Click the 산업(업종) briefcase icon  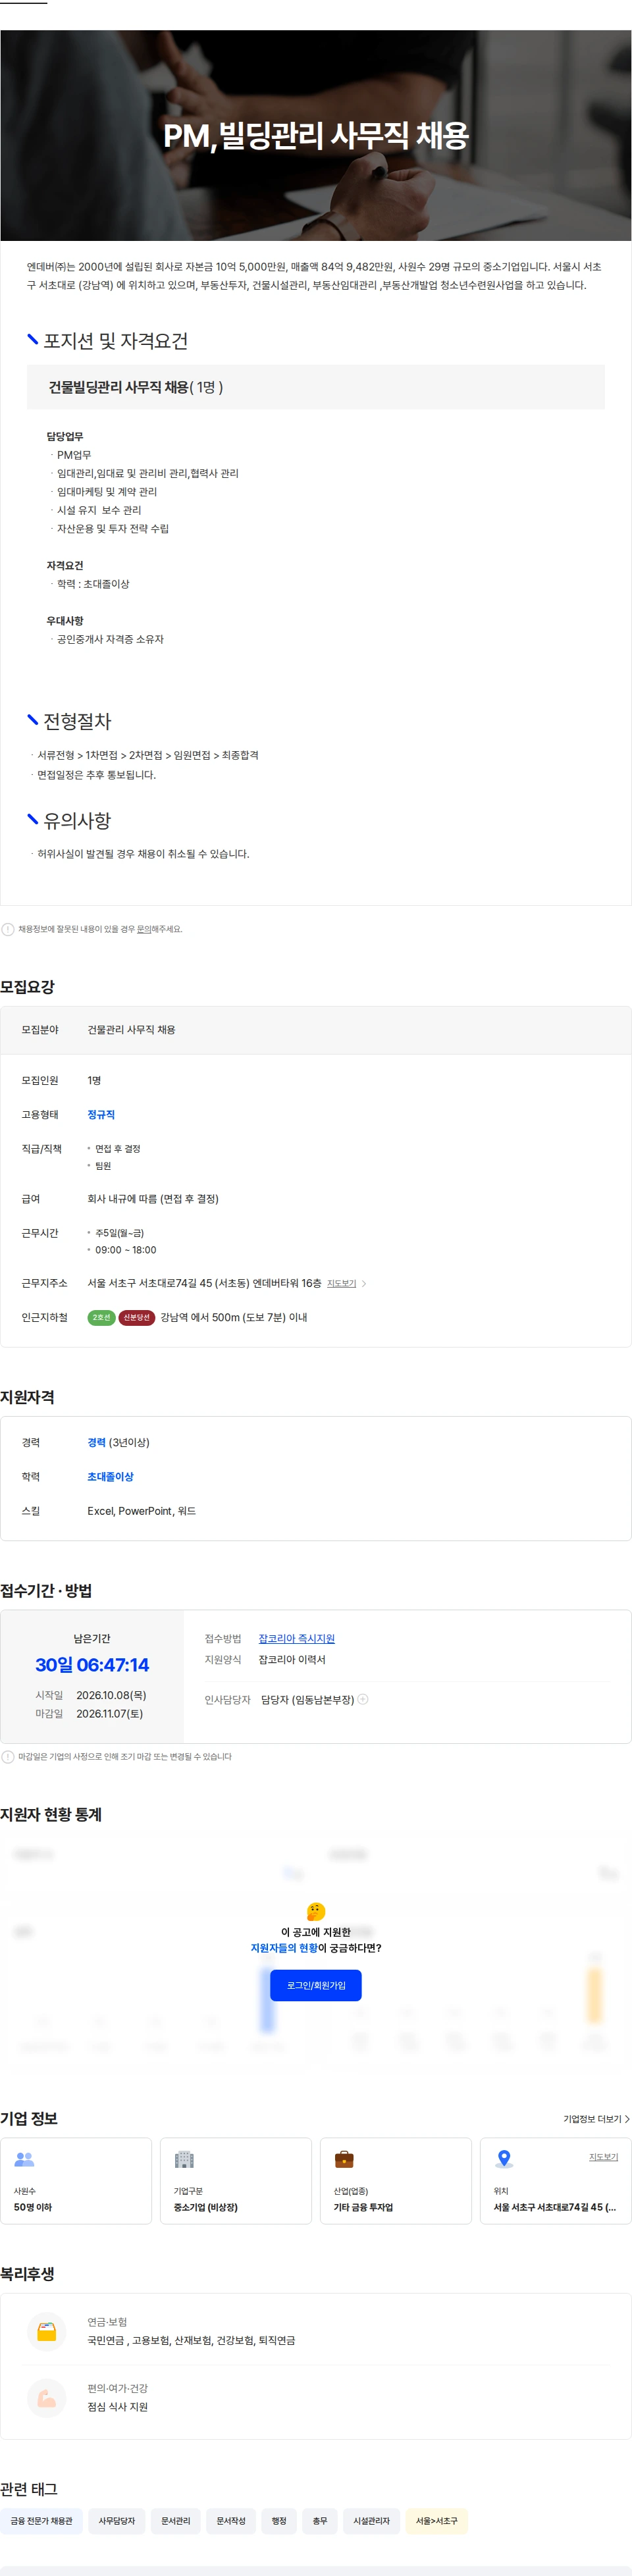tap(344, 2160)
